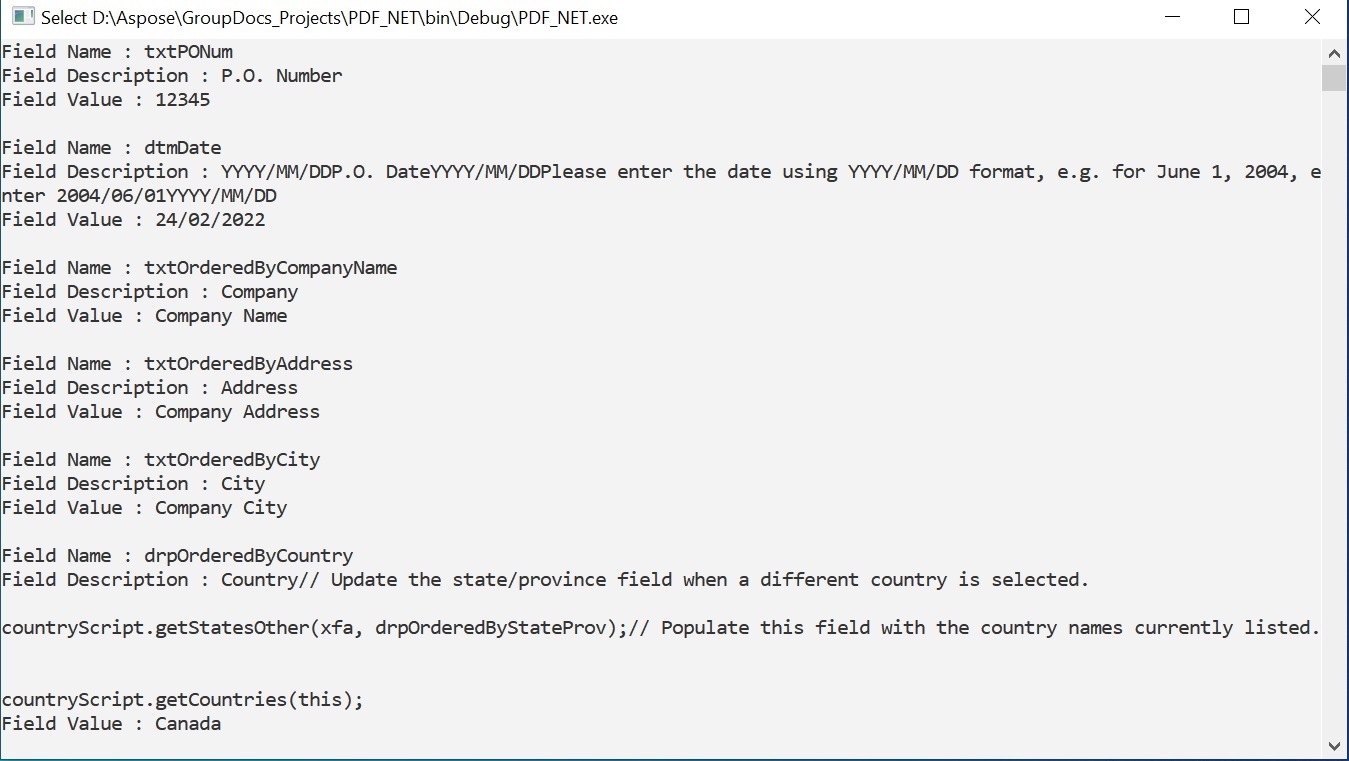Image resolution: width=1349 pixels, height=761 pixels.
Task: Select the text txtPONum
Action: point(188,51)
